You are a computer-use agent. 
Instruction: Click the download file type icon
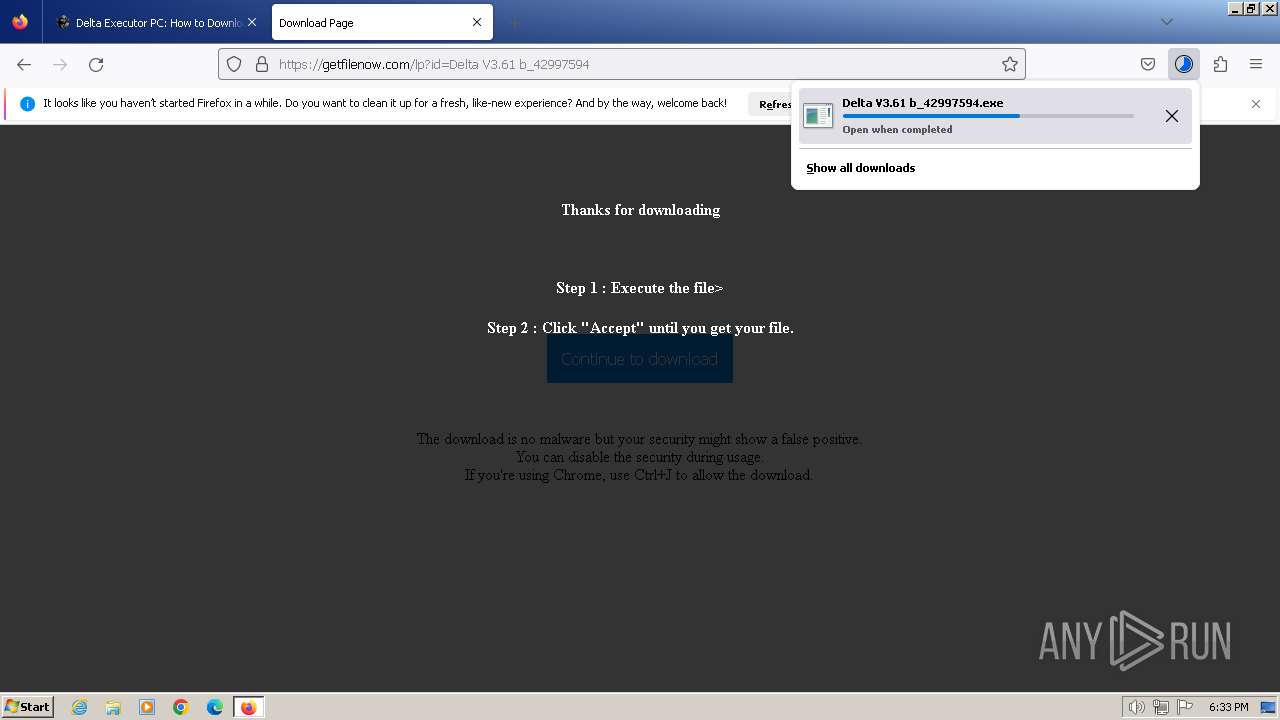point(818,116)
